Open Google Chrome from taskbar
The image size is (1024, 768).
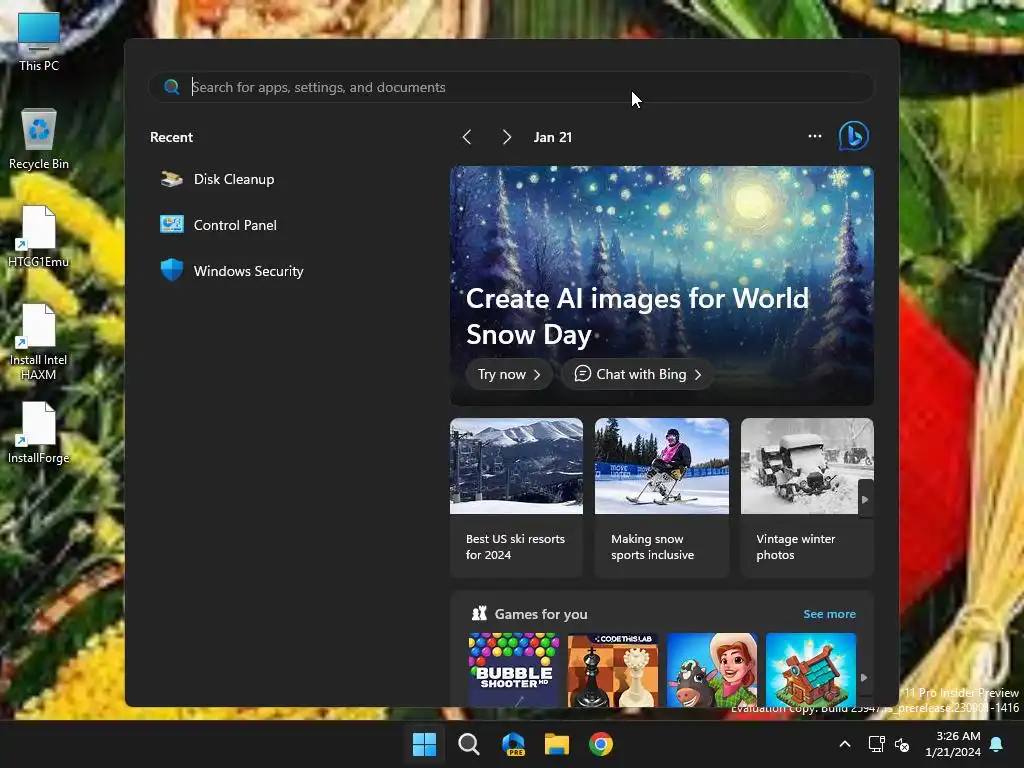pos(601,744)
